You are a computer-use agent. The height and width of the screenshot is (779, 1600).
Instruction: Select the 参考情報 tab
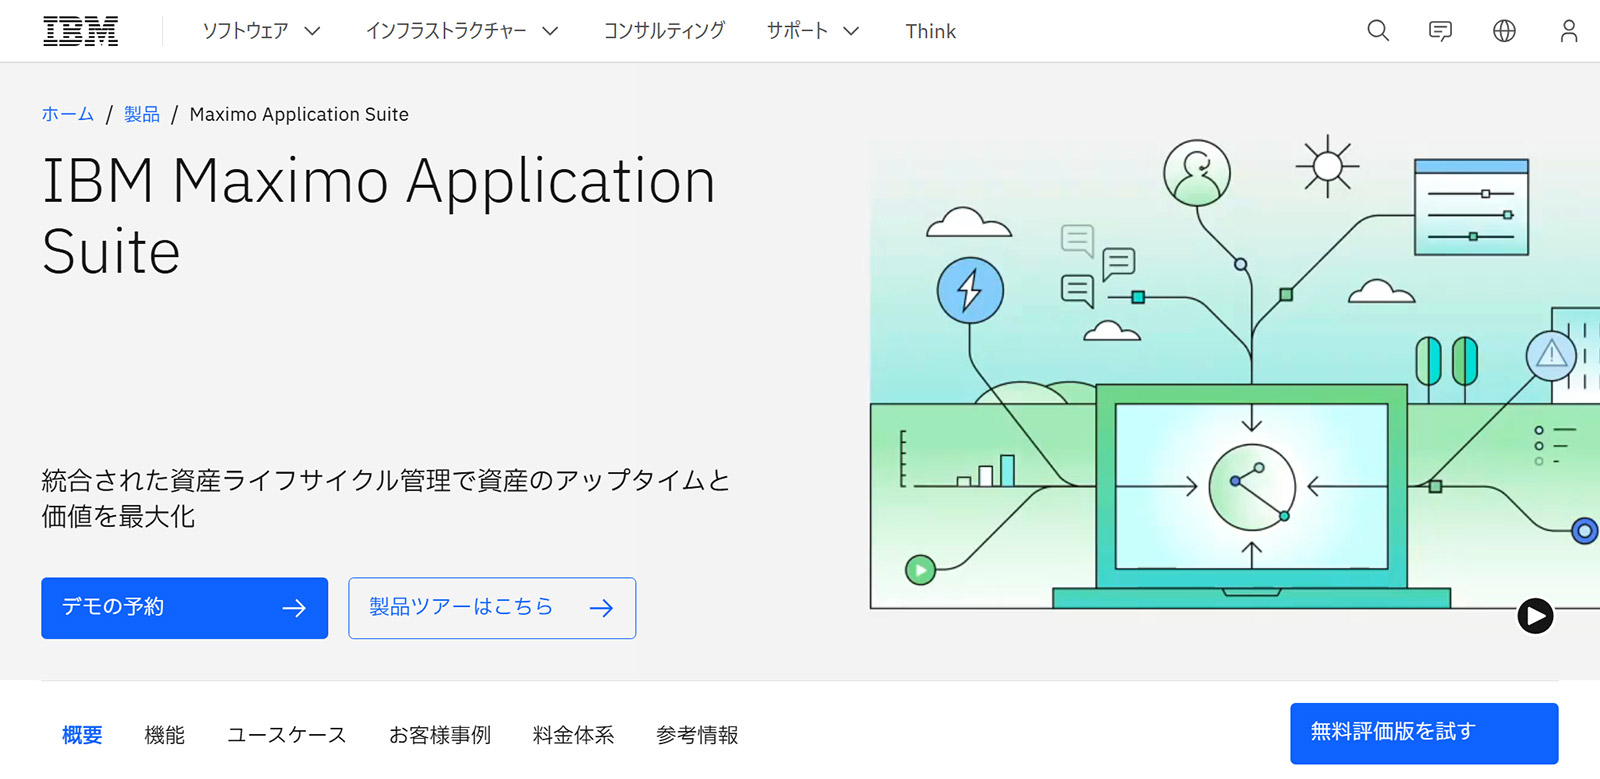pos(697,735)
